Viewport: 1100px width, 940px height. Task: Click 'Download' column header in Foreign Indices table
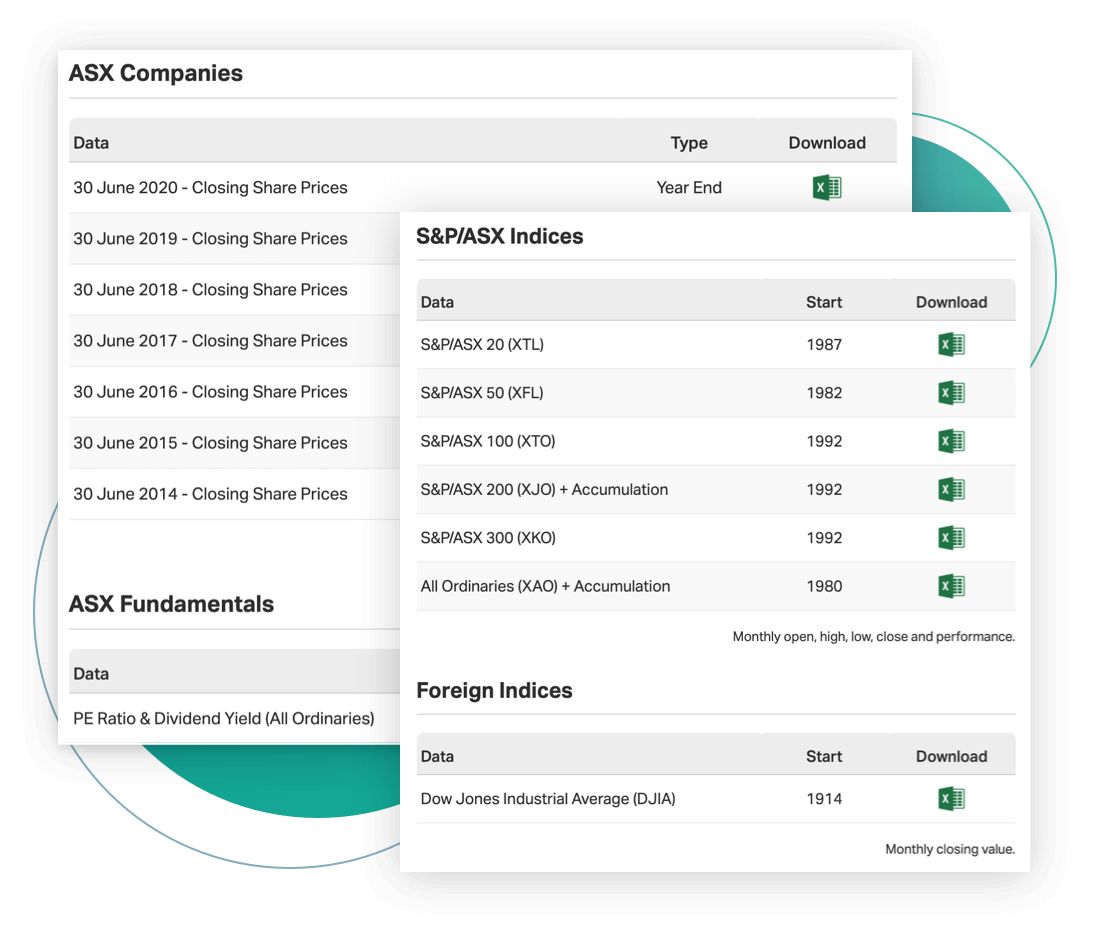(952, 757)
